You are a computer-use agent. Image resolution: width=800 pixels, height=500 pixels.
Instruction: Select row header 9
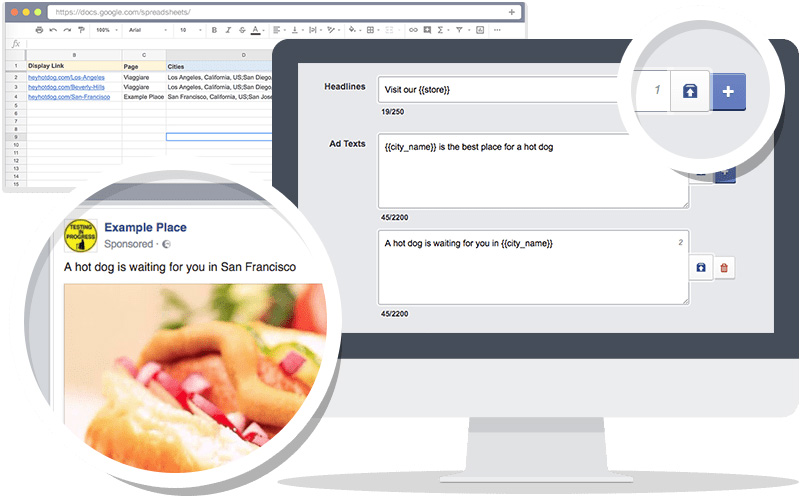pyautogui.click(x=16, y=137)
